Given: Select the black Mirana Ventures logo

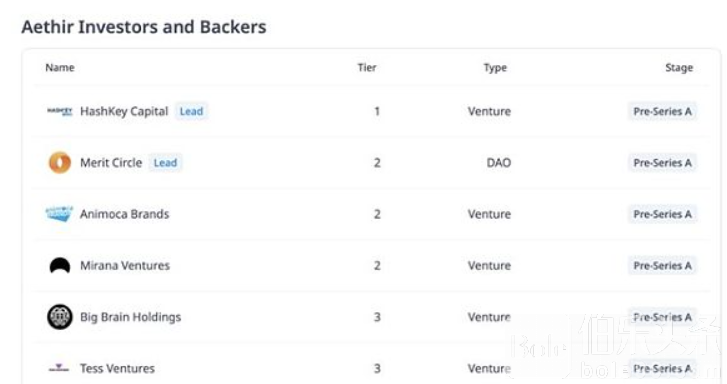Looking at the screenshot, I should (x=60, y=266).
